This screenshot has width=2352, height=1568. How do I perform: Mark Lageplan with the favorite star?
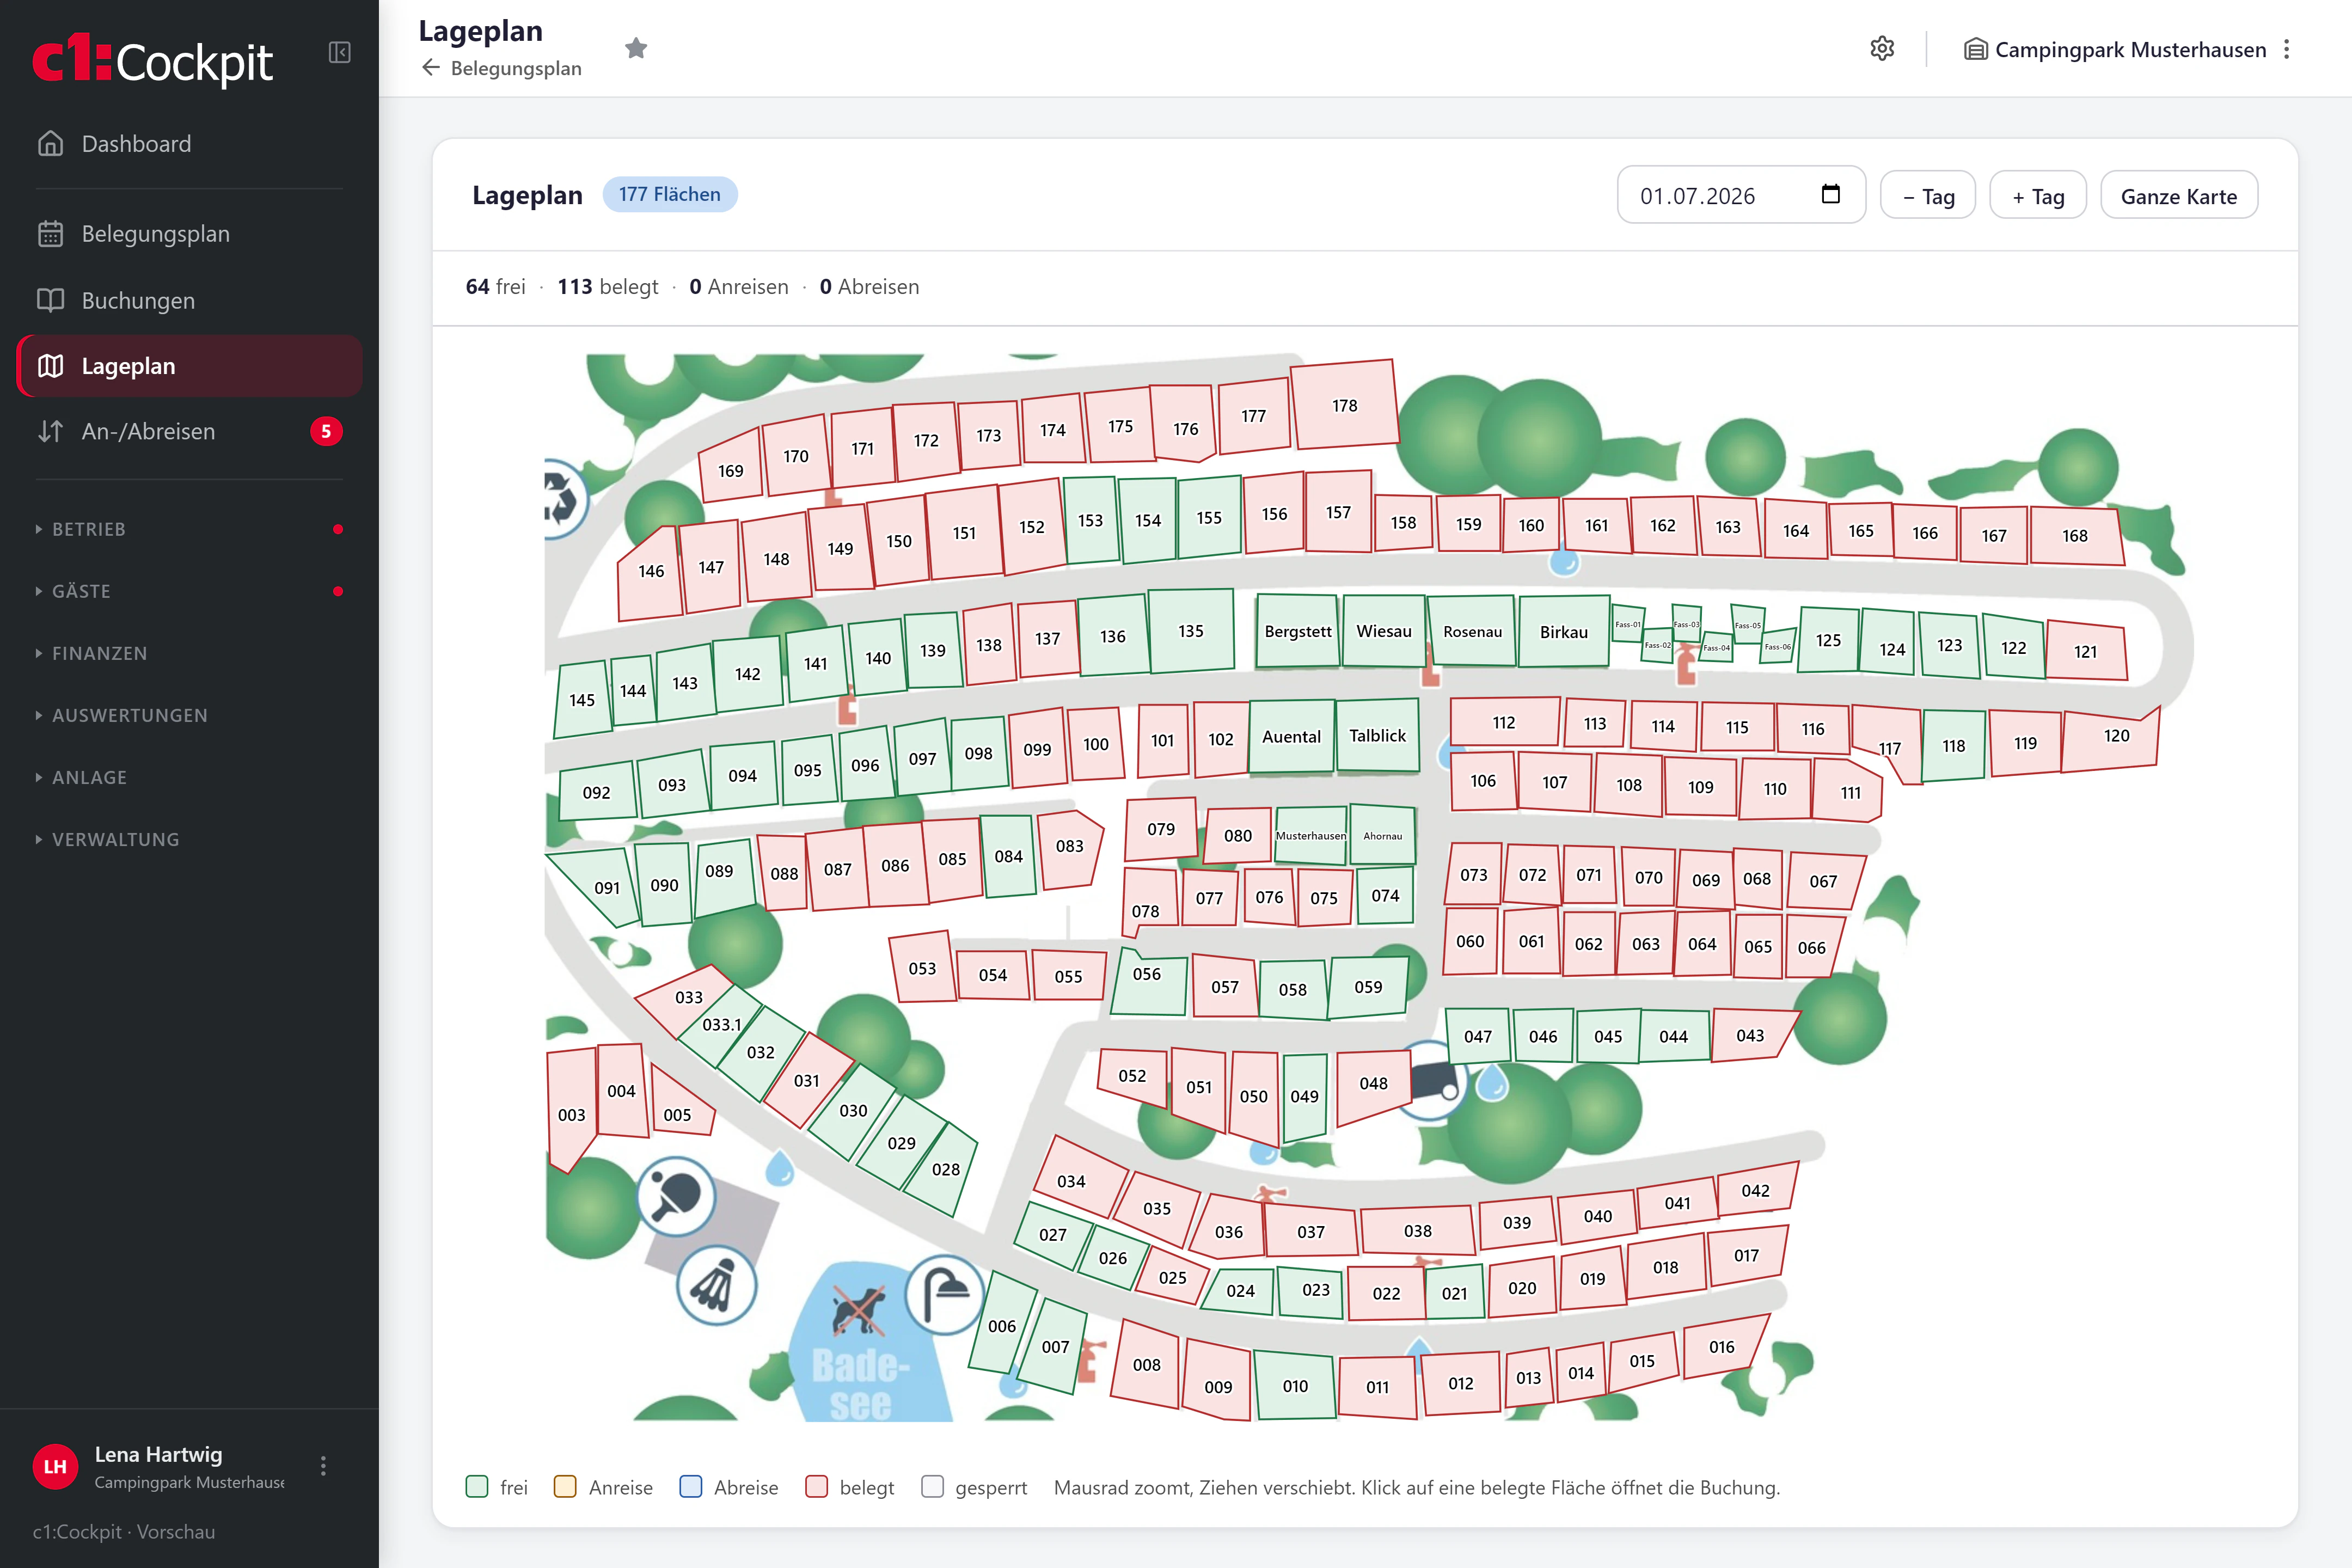(636, 48)
